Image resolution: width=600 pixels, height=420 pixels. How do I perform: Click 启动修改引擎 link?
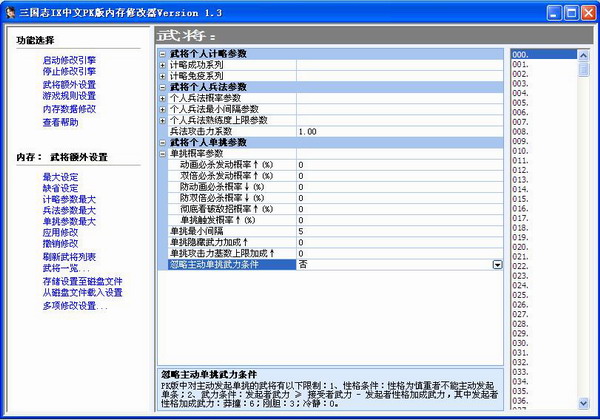click(x=69, y=60)
